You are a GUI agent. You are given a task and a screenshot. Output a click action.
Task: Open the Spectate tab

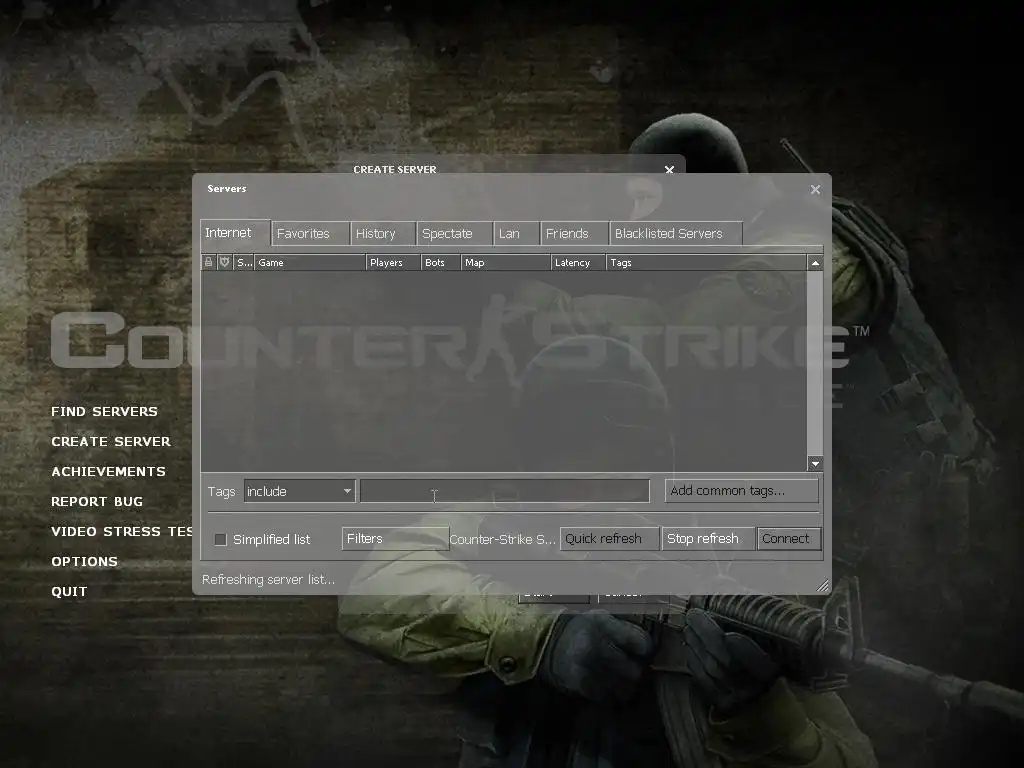pos(455,234)
